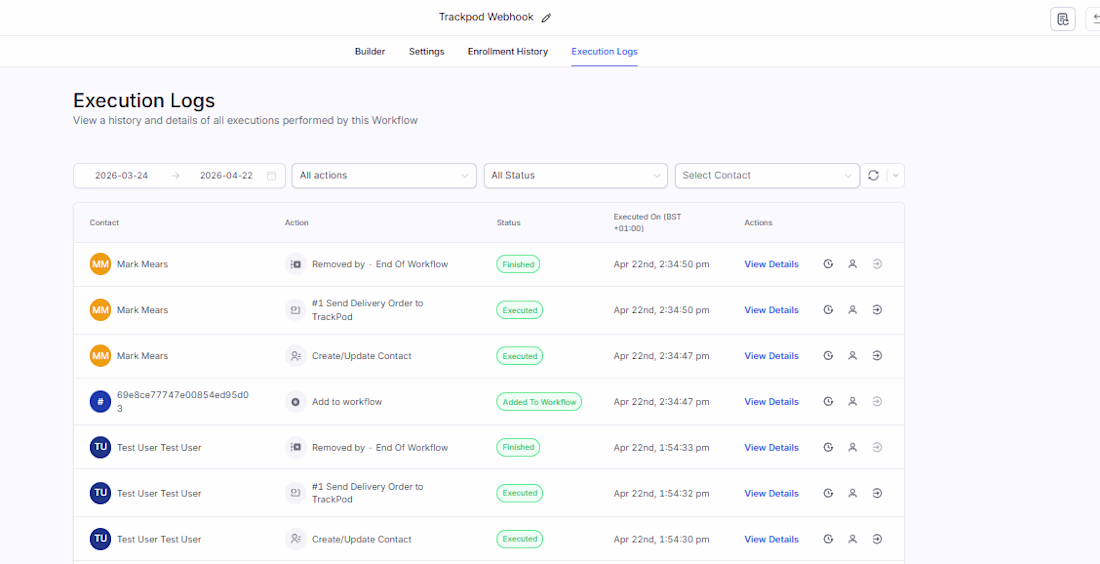1100x564 pixels.
Task: Expand the All actions dropdown
Action: pyautogui.click(x=384, y=175)
